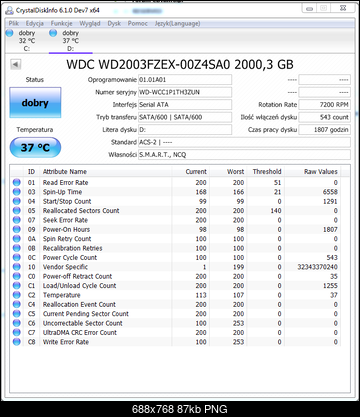The height and width of the screenshot is (417, 360).
Task: Click status icon for Spin Retry Count
Action: [16, 239]
